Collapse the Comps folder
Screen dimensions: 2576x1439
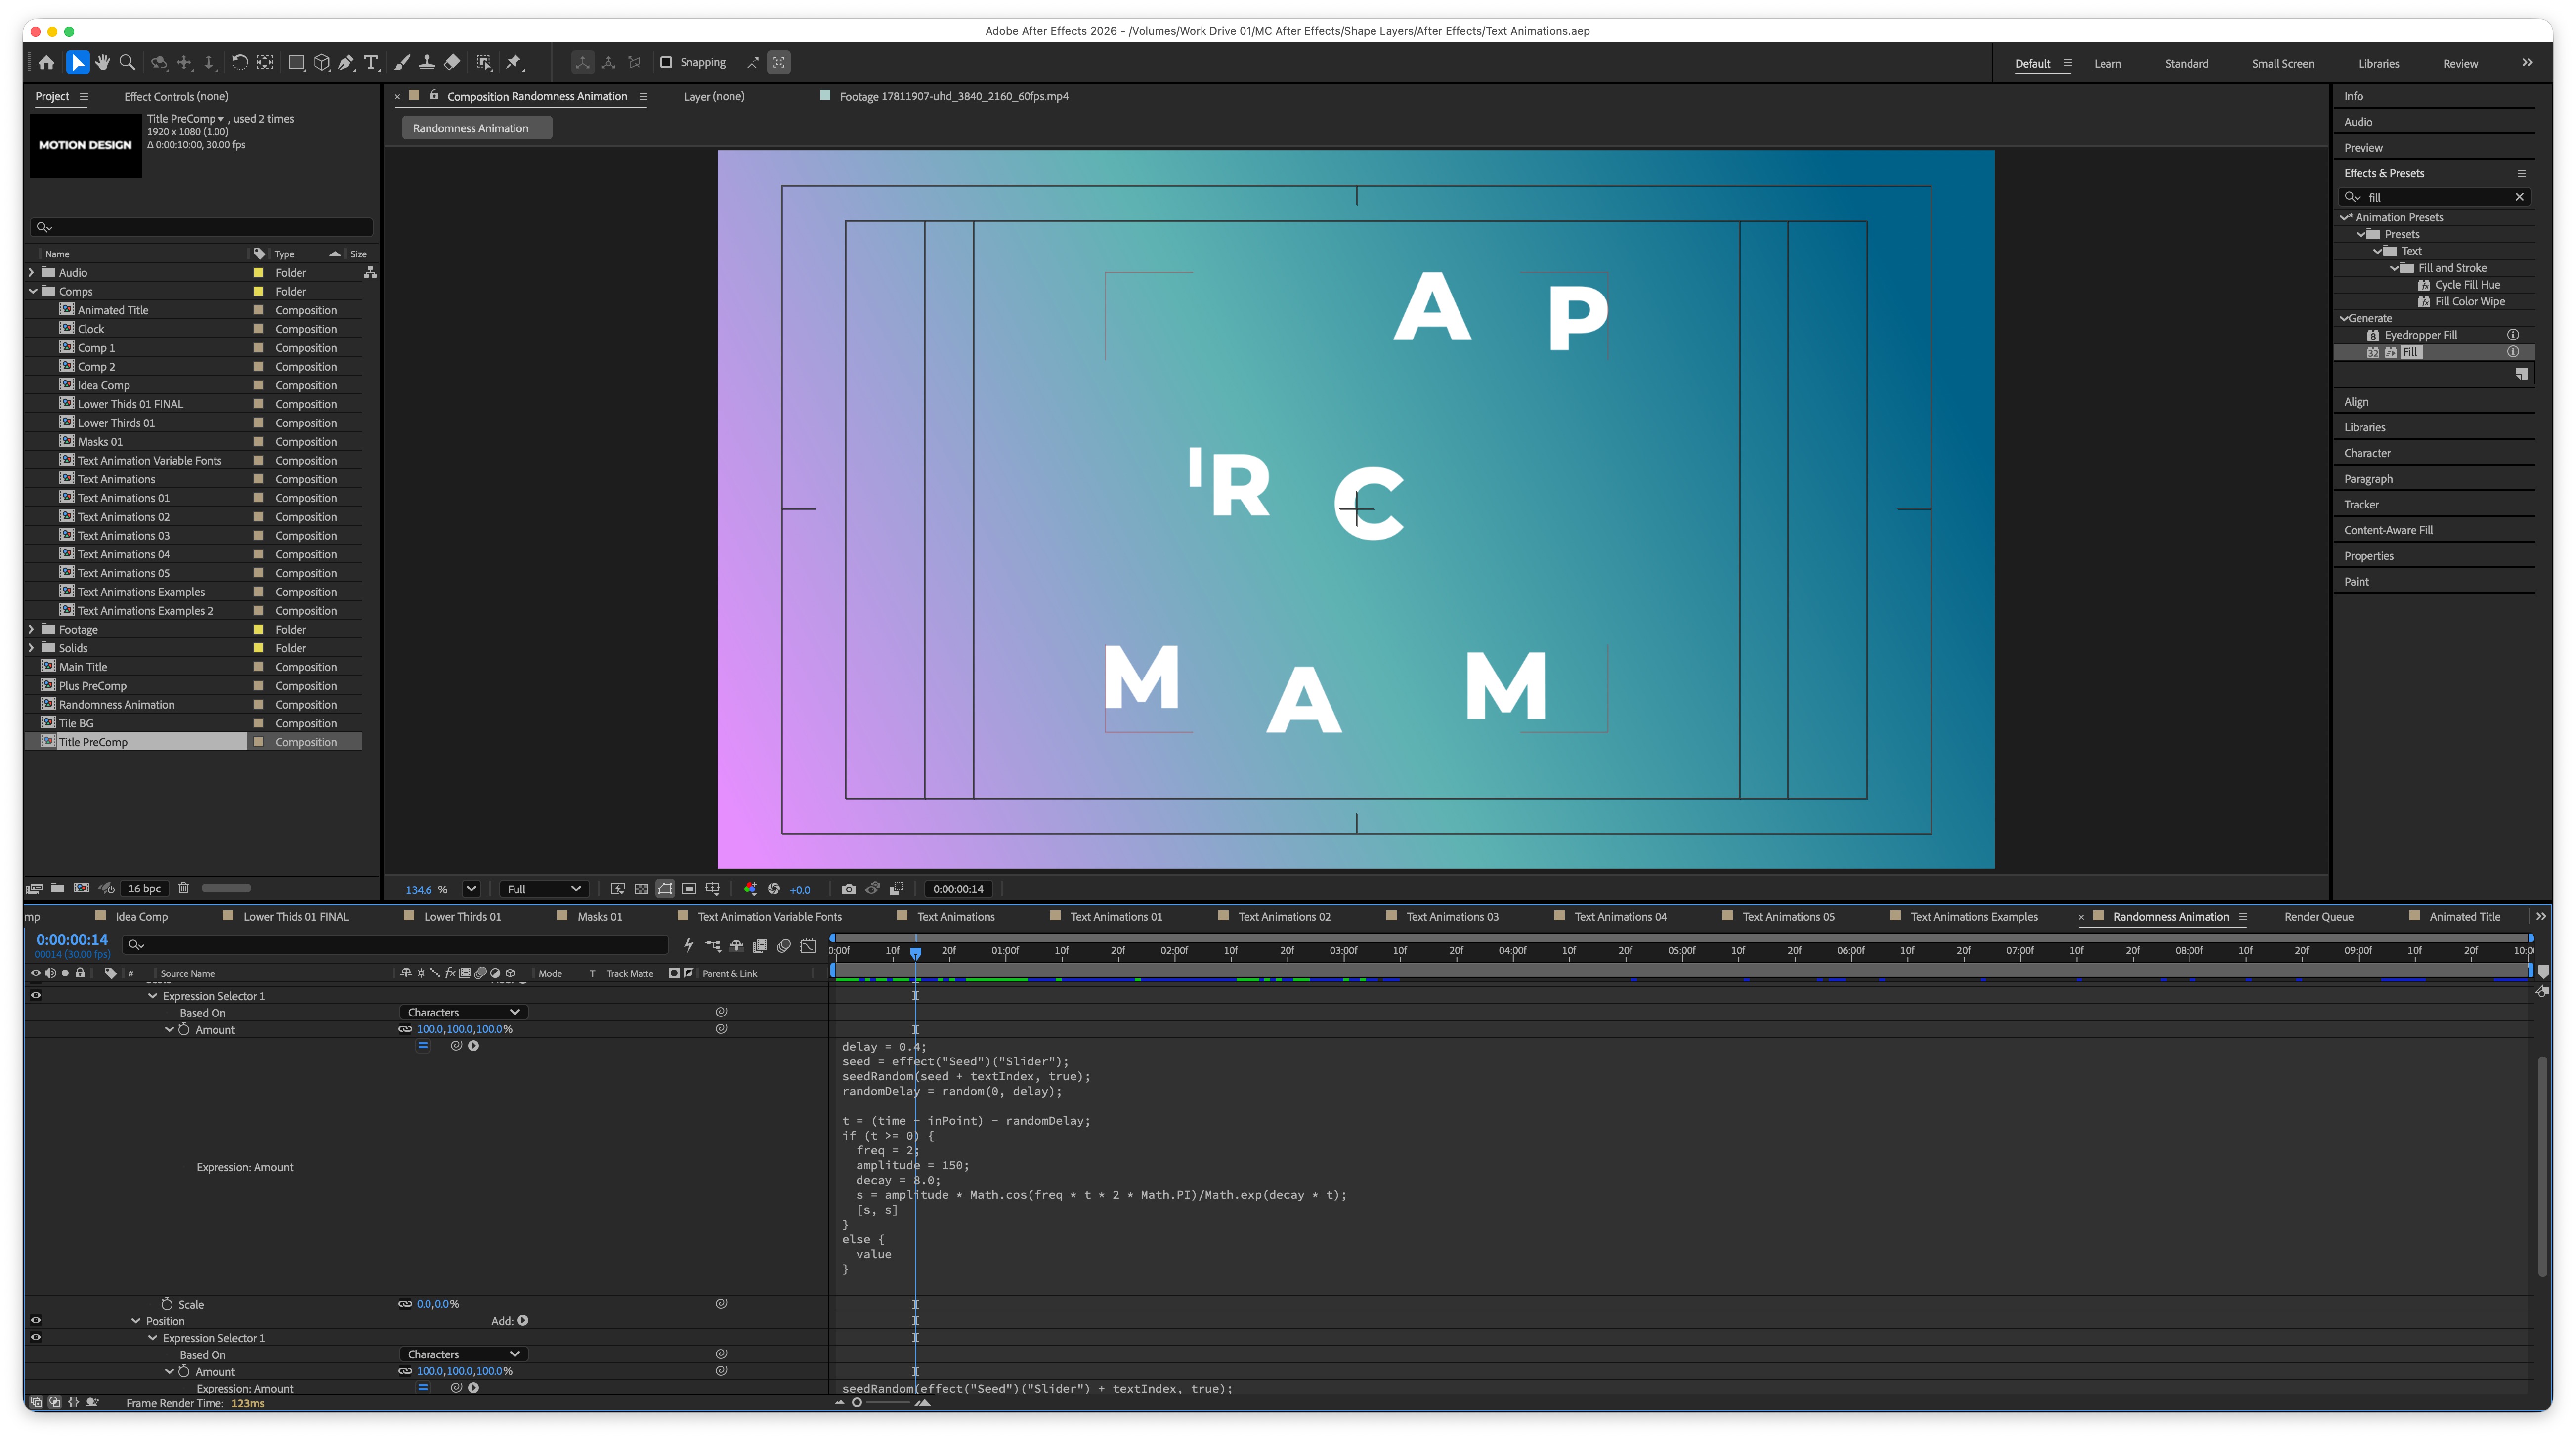(x=32, y=291)
